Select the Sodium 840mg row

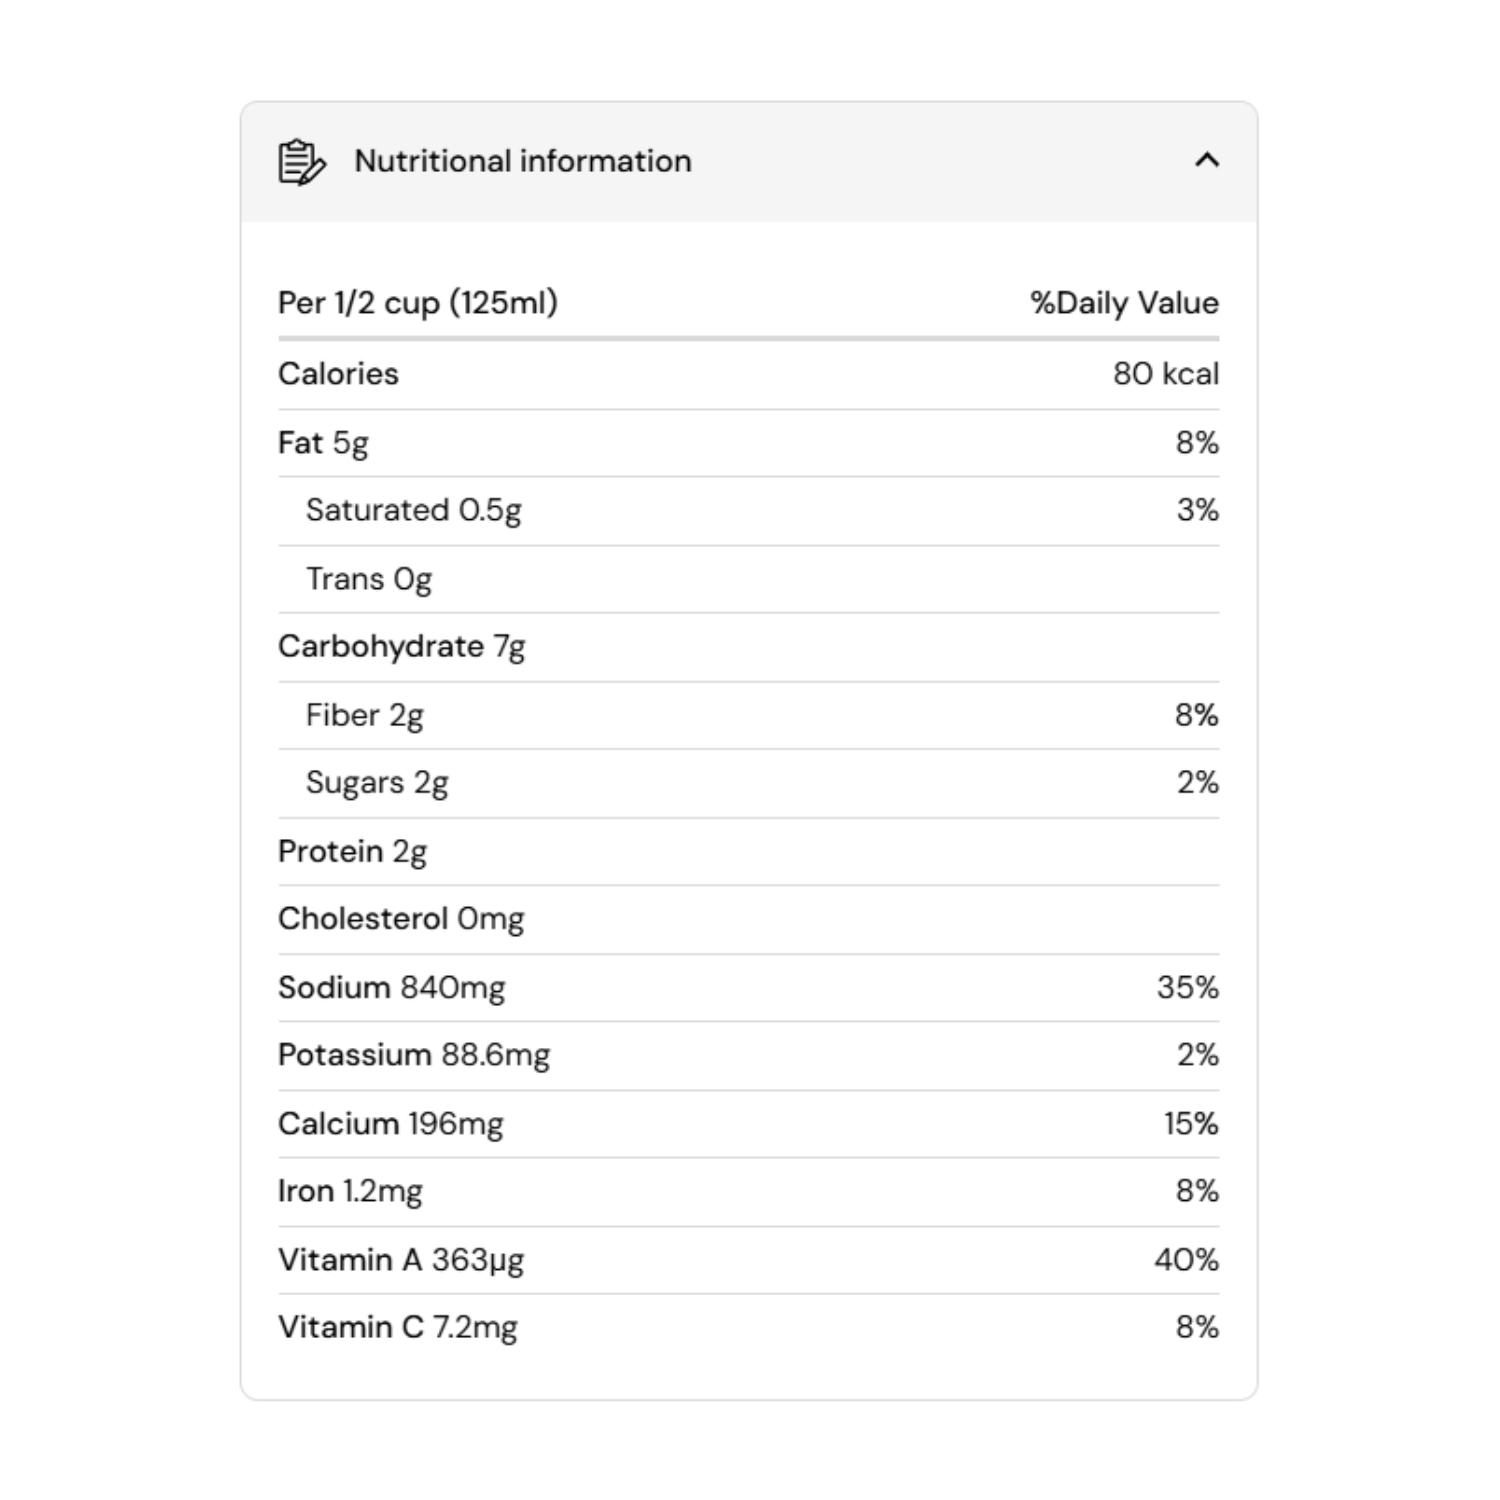click(x=391, y=988)
